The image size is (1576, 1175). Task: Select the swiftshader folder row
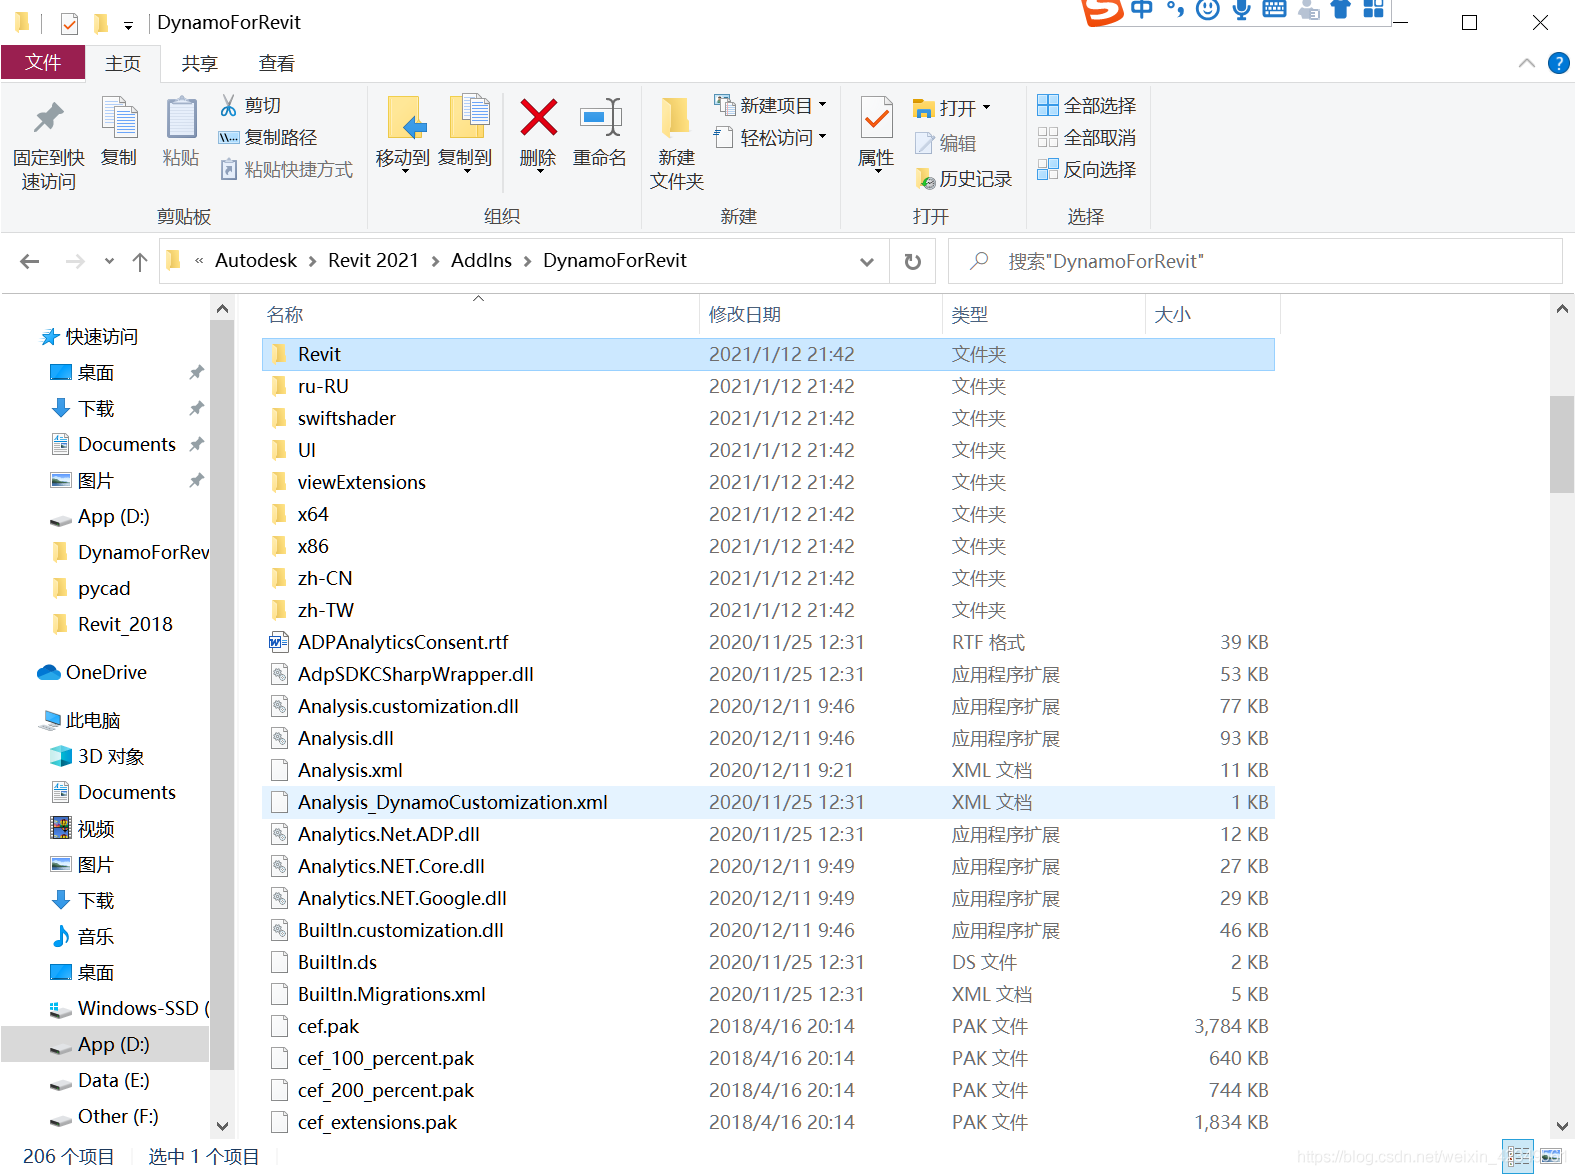point(768,418)
